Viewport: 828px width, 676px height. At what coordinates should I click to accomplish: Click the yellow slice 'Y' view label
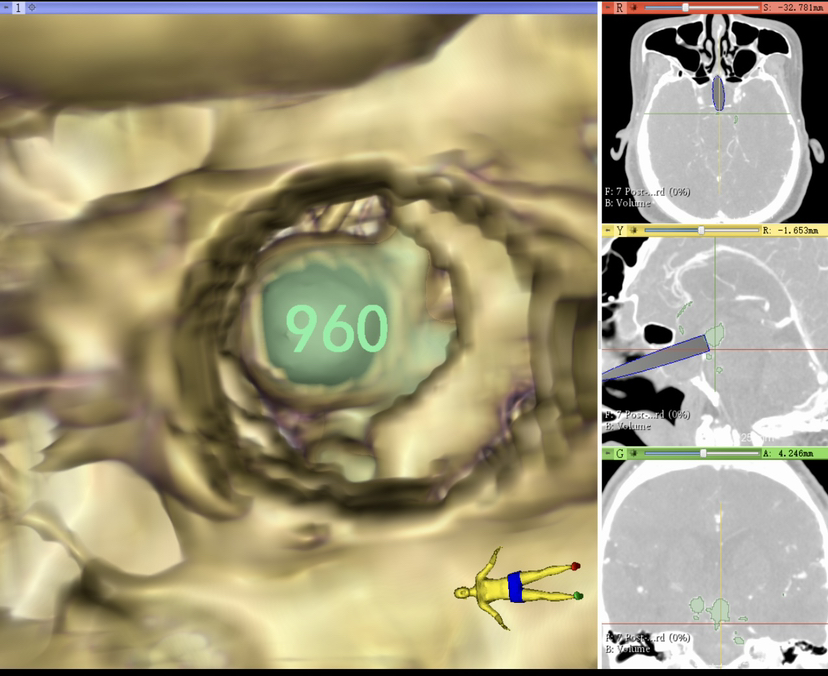620,230
